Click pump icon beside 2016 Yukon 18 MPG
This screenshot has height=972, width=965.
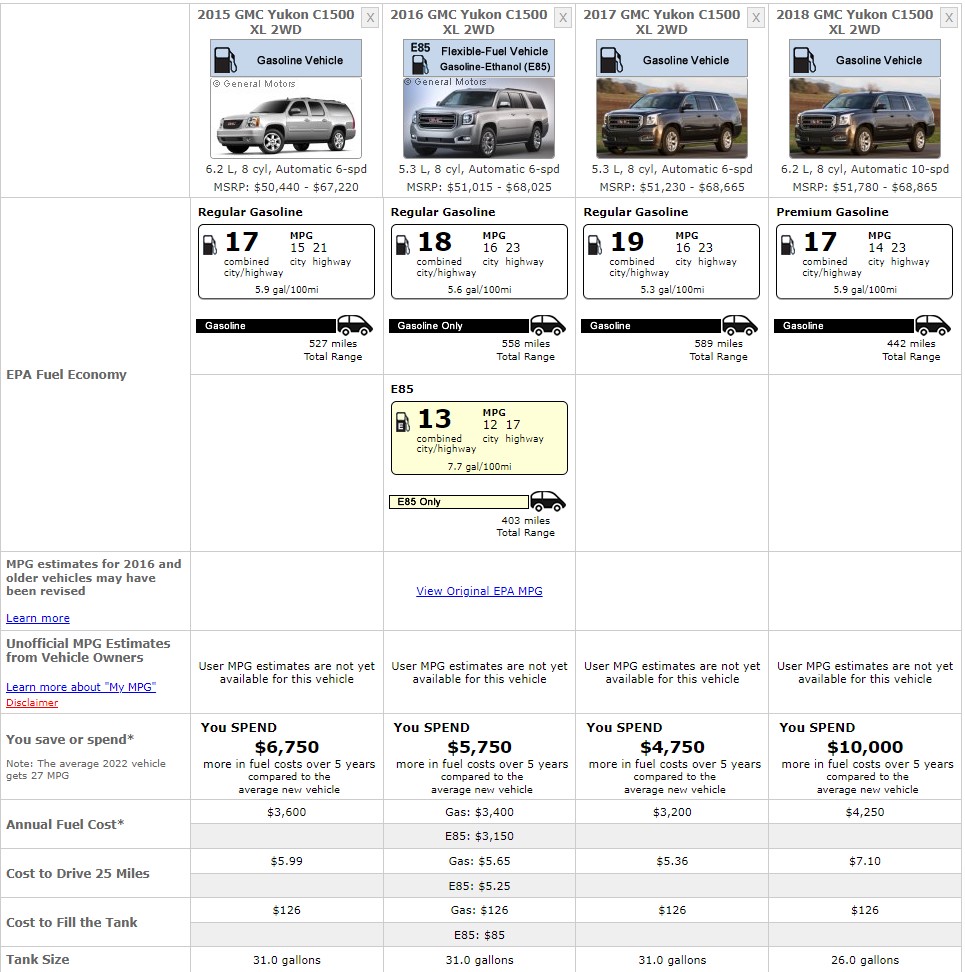[x=402, y=245]
